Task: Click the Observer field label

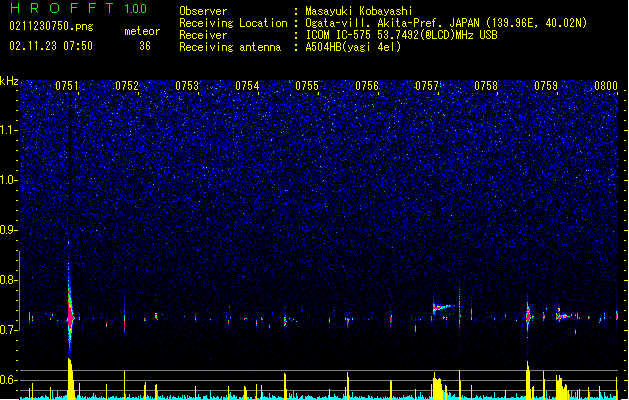Action: coord(203,11)
